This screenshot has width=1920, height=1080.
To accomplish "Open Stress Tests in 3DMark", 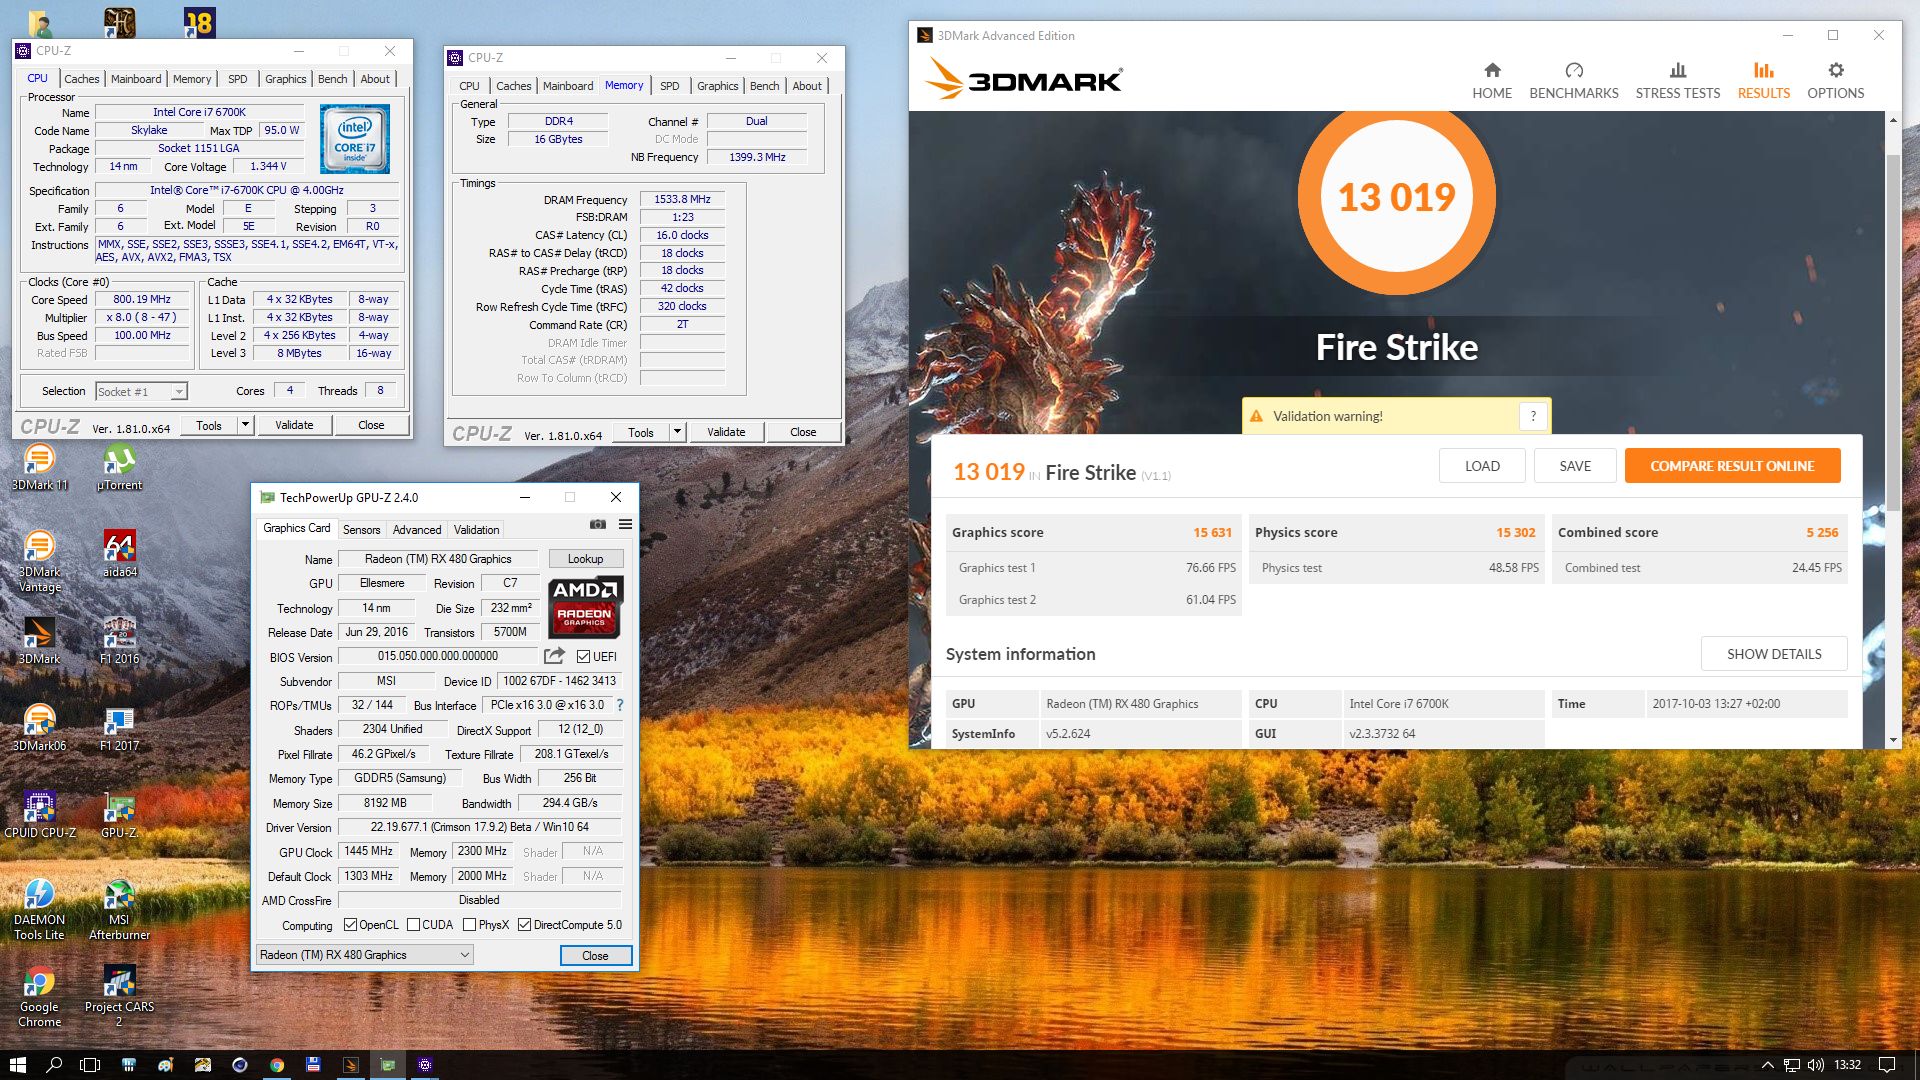I will pyautogui.click(x=1677, y=80).
